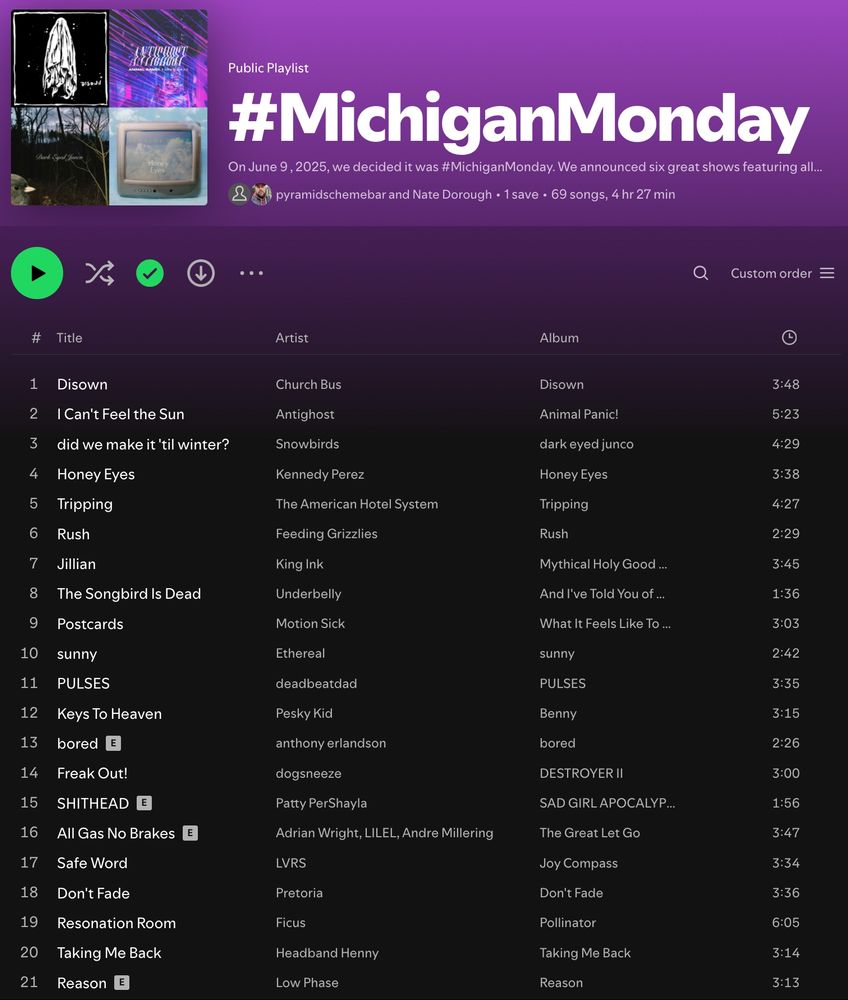Open the album The Great Let Go
Viewport: 848px width, 1000px height.
590,833
